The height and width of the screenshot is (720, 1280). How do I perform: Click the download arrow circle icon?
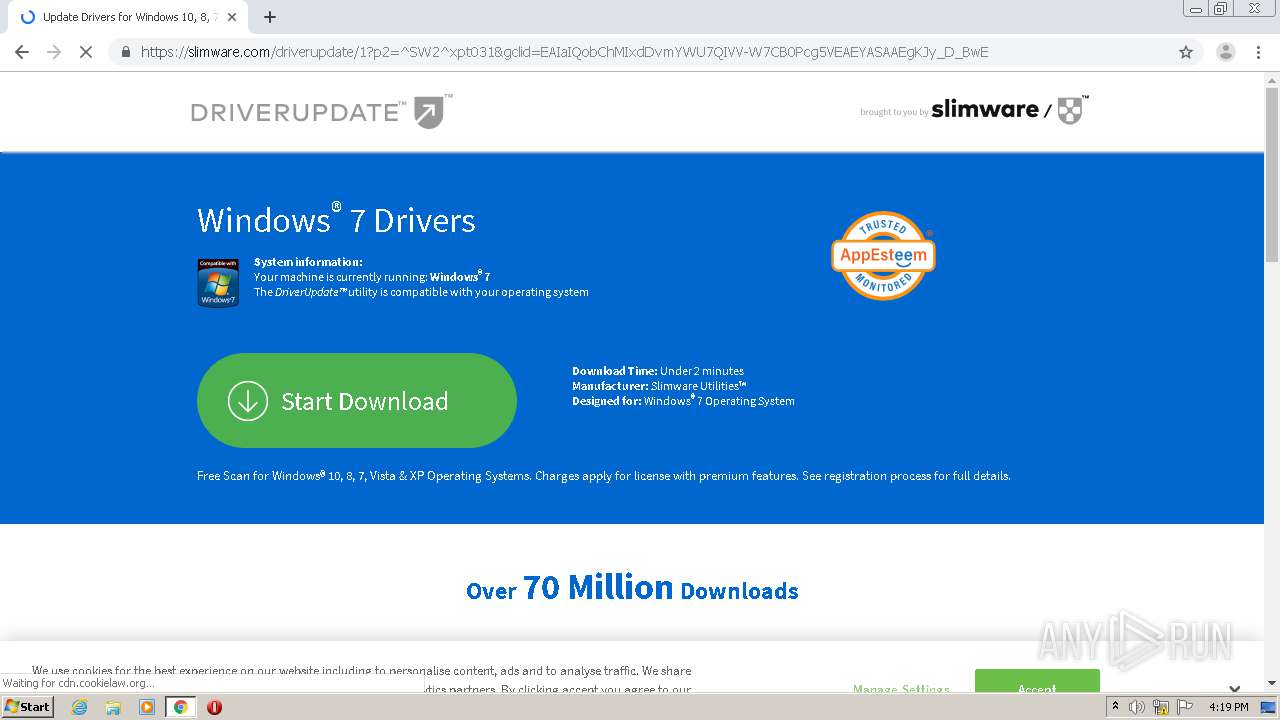247,401
